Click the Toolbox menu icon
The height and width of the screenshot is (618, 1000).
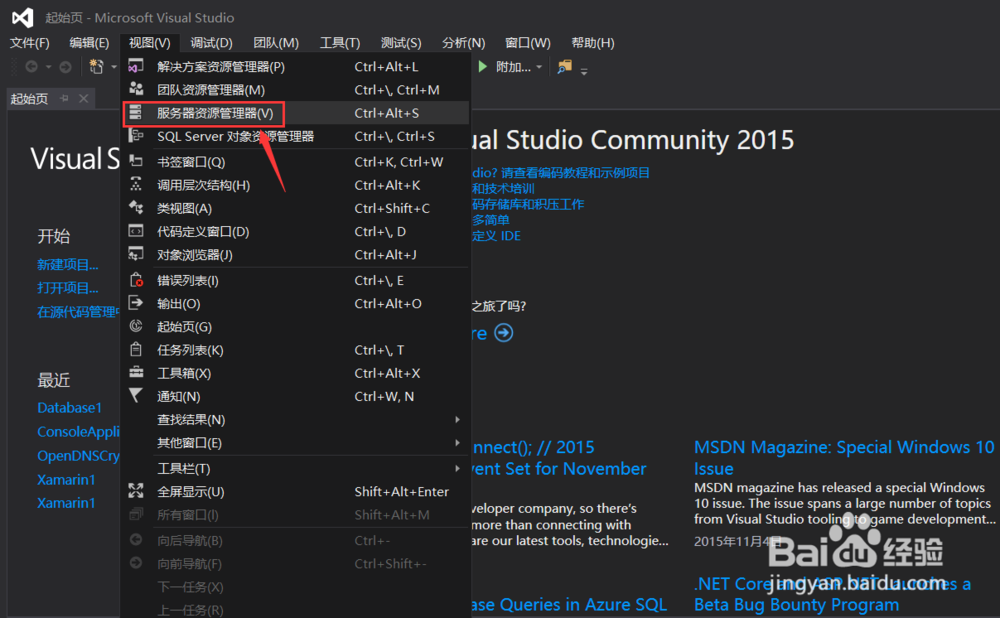pos(136,372)
